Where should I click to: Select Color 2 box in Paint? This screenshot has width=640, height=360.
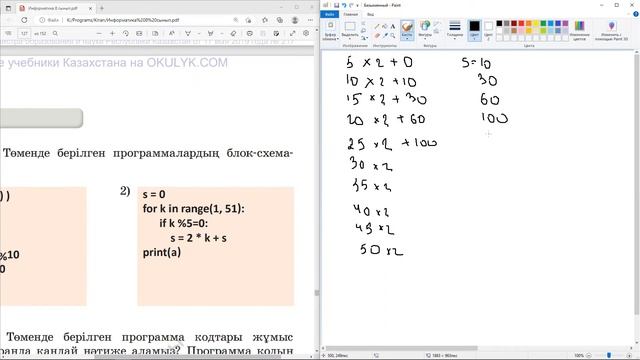pos(489,30)
